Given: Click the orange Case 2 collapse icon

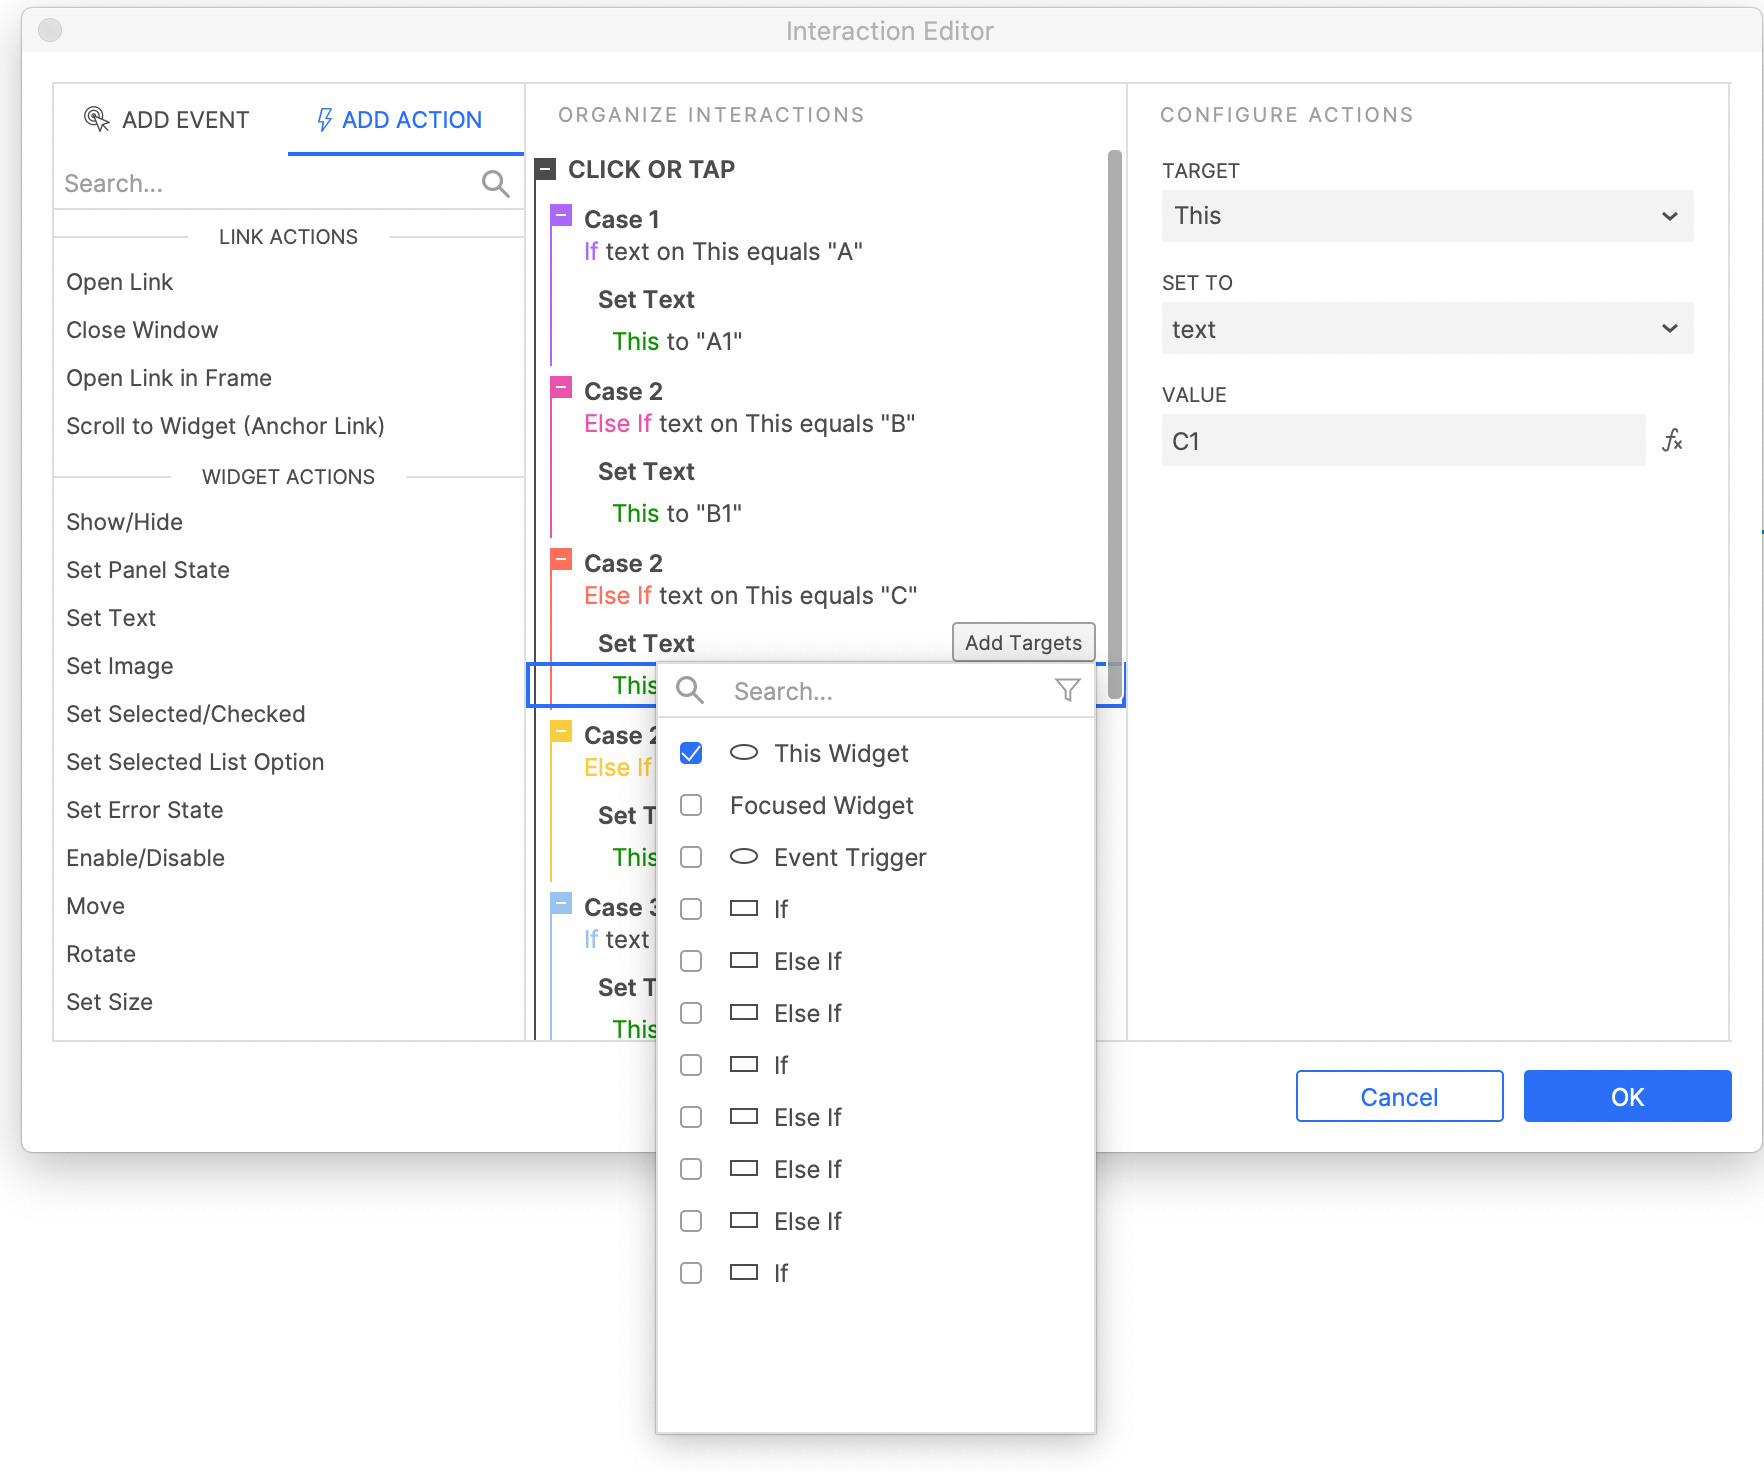Looking at the screenshot, I should [x=562, y=559].
